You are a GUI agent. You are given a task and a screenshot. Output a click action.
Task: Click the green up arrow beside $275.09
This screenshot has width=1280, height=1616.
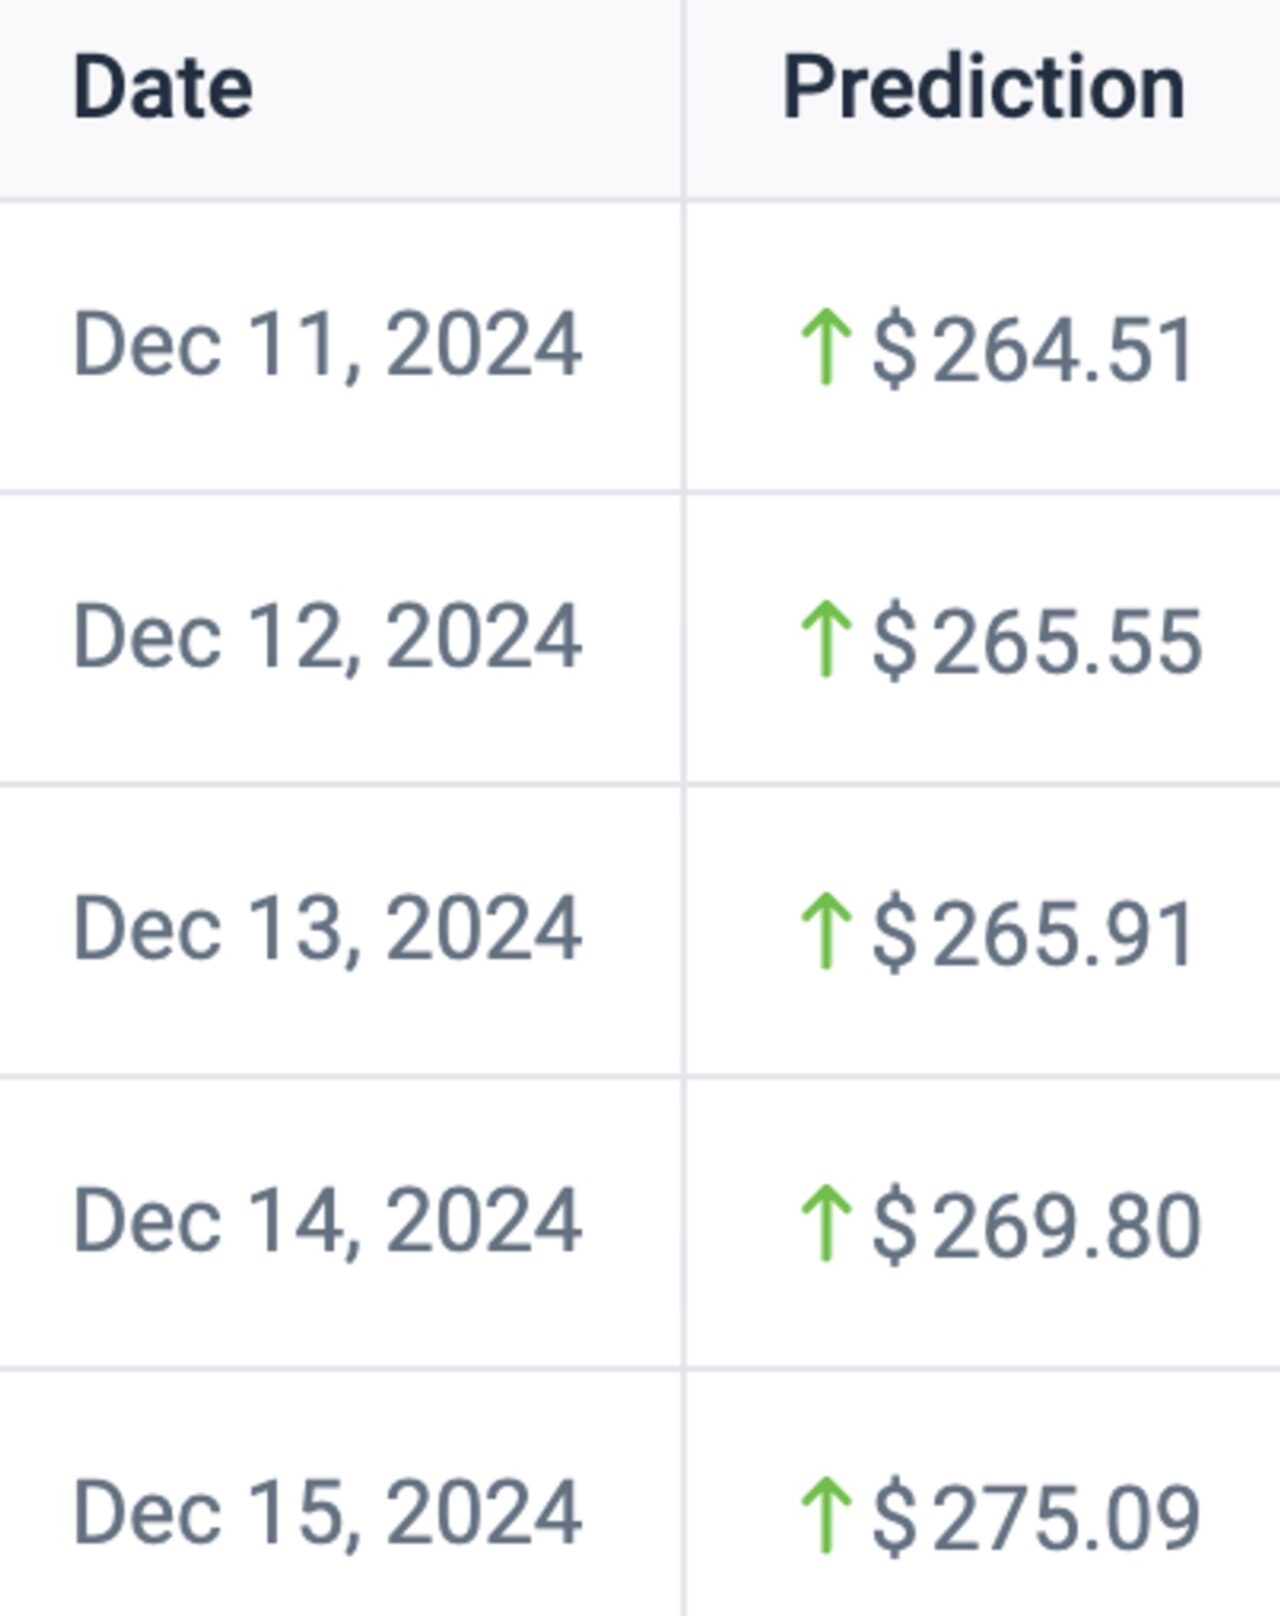click(x=826, y=1515)
